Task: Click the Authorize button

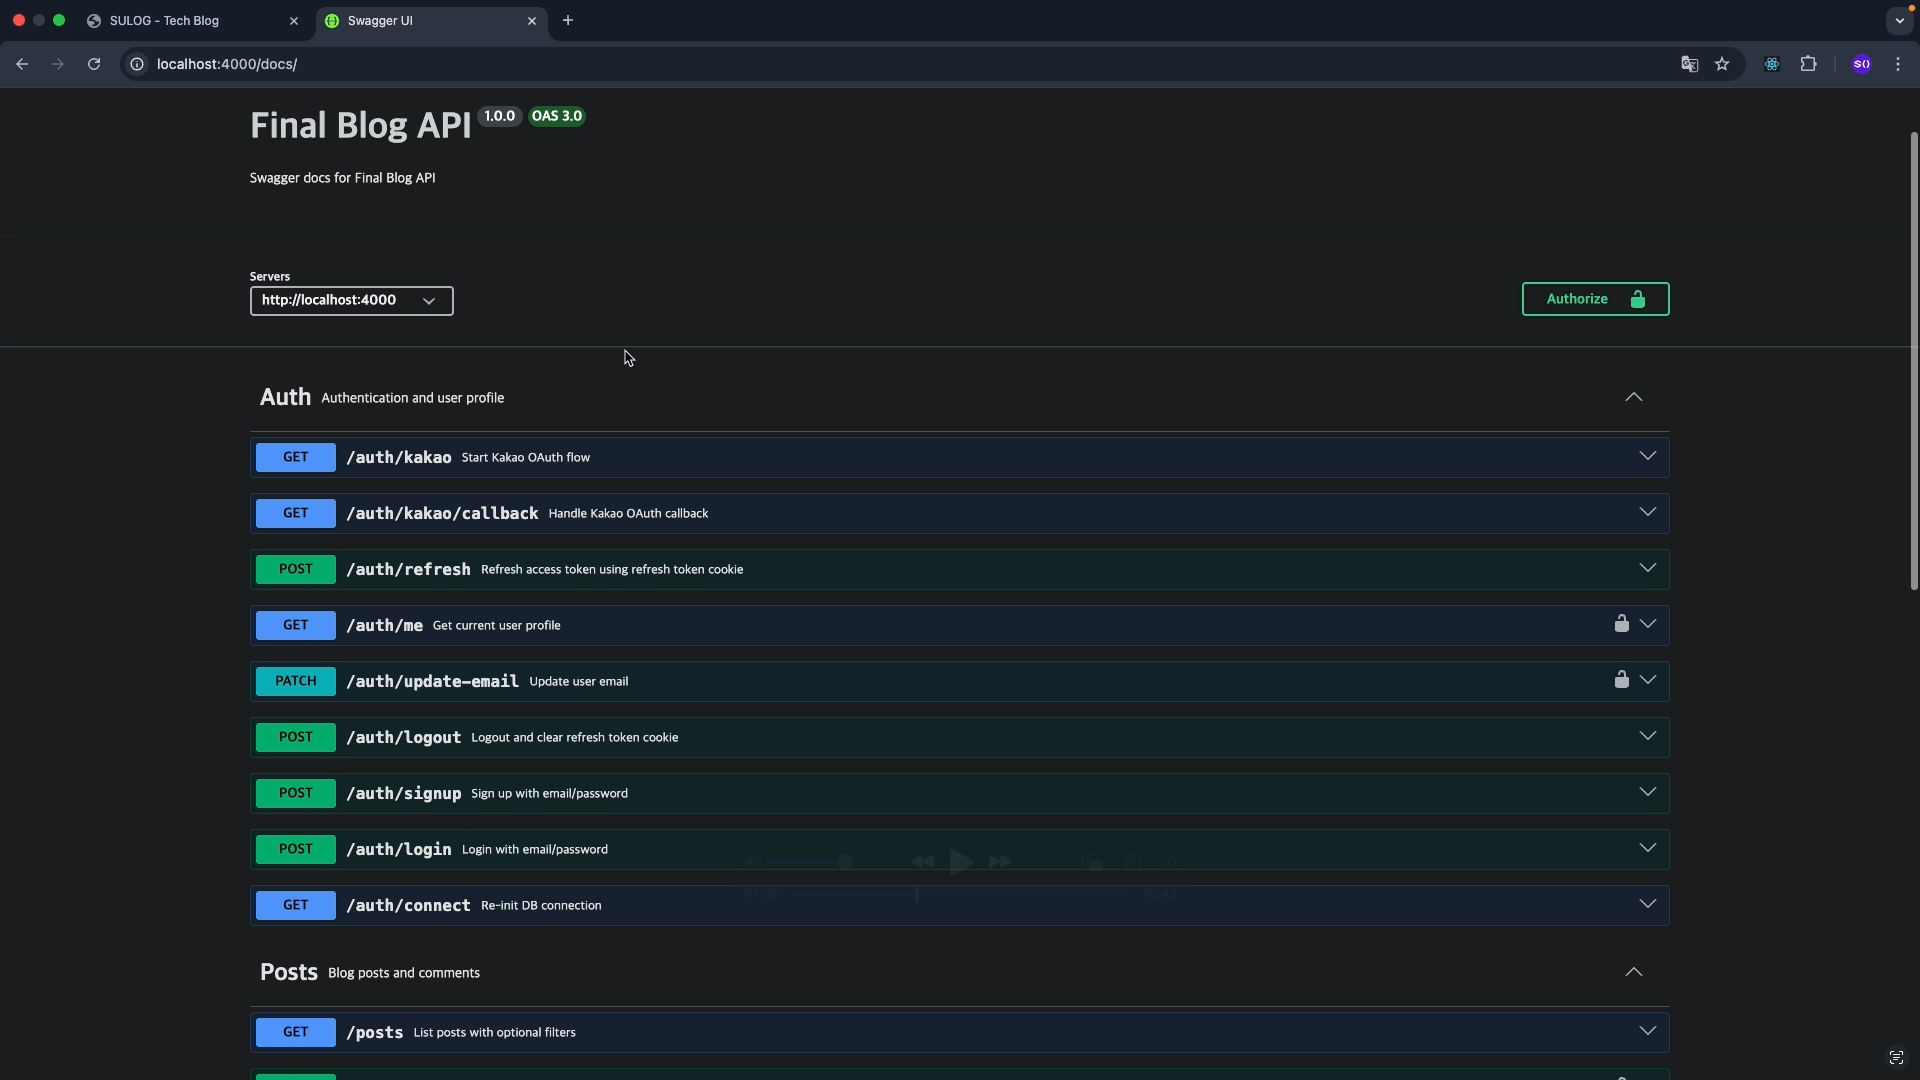Action: (1595, 299)
